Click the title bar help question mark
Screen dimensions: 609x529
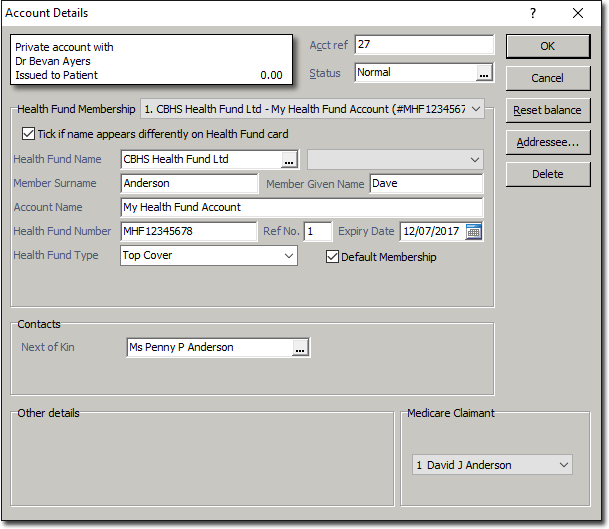(532, 13)
